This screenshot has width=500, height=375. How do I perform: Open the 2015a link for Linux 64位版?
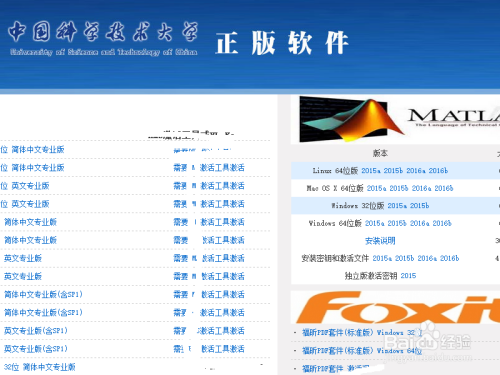(371, 171)
